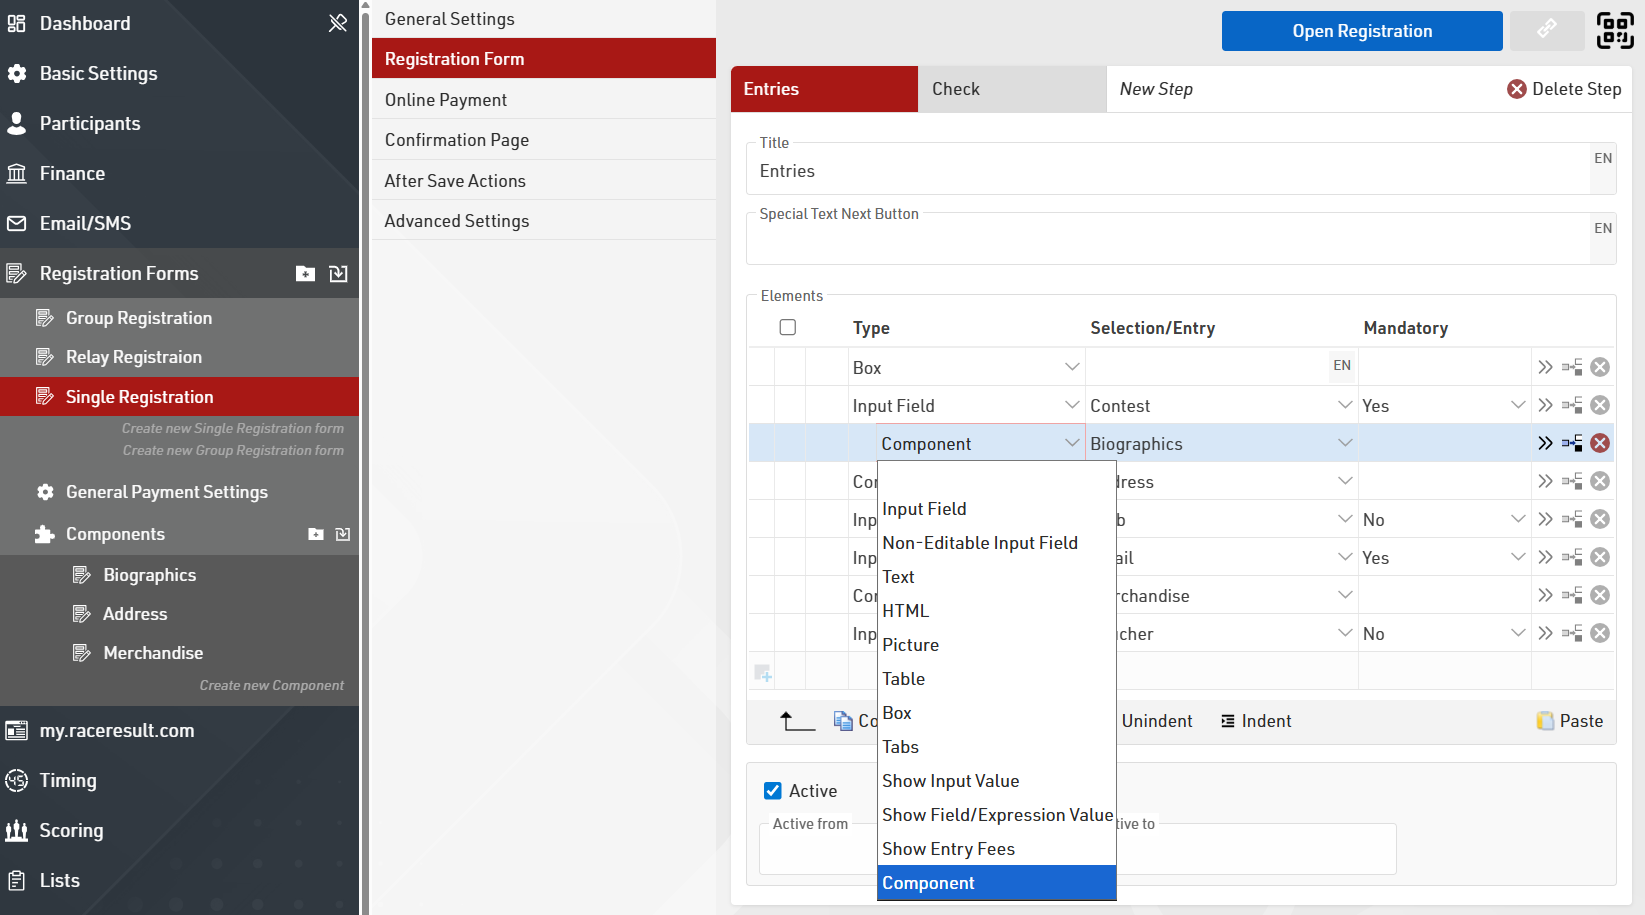This screenshot has width=1645, height=915.
Task: Add new folder in Registration Forms
Action: pos(306,274)
